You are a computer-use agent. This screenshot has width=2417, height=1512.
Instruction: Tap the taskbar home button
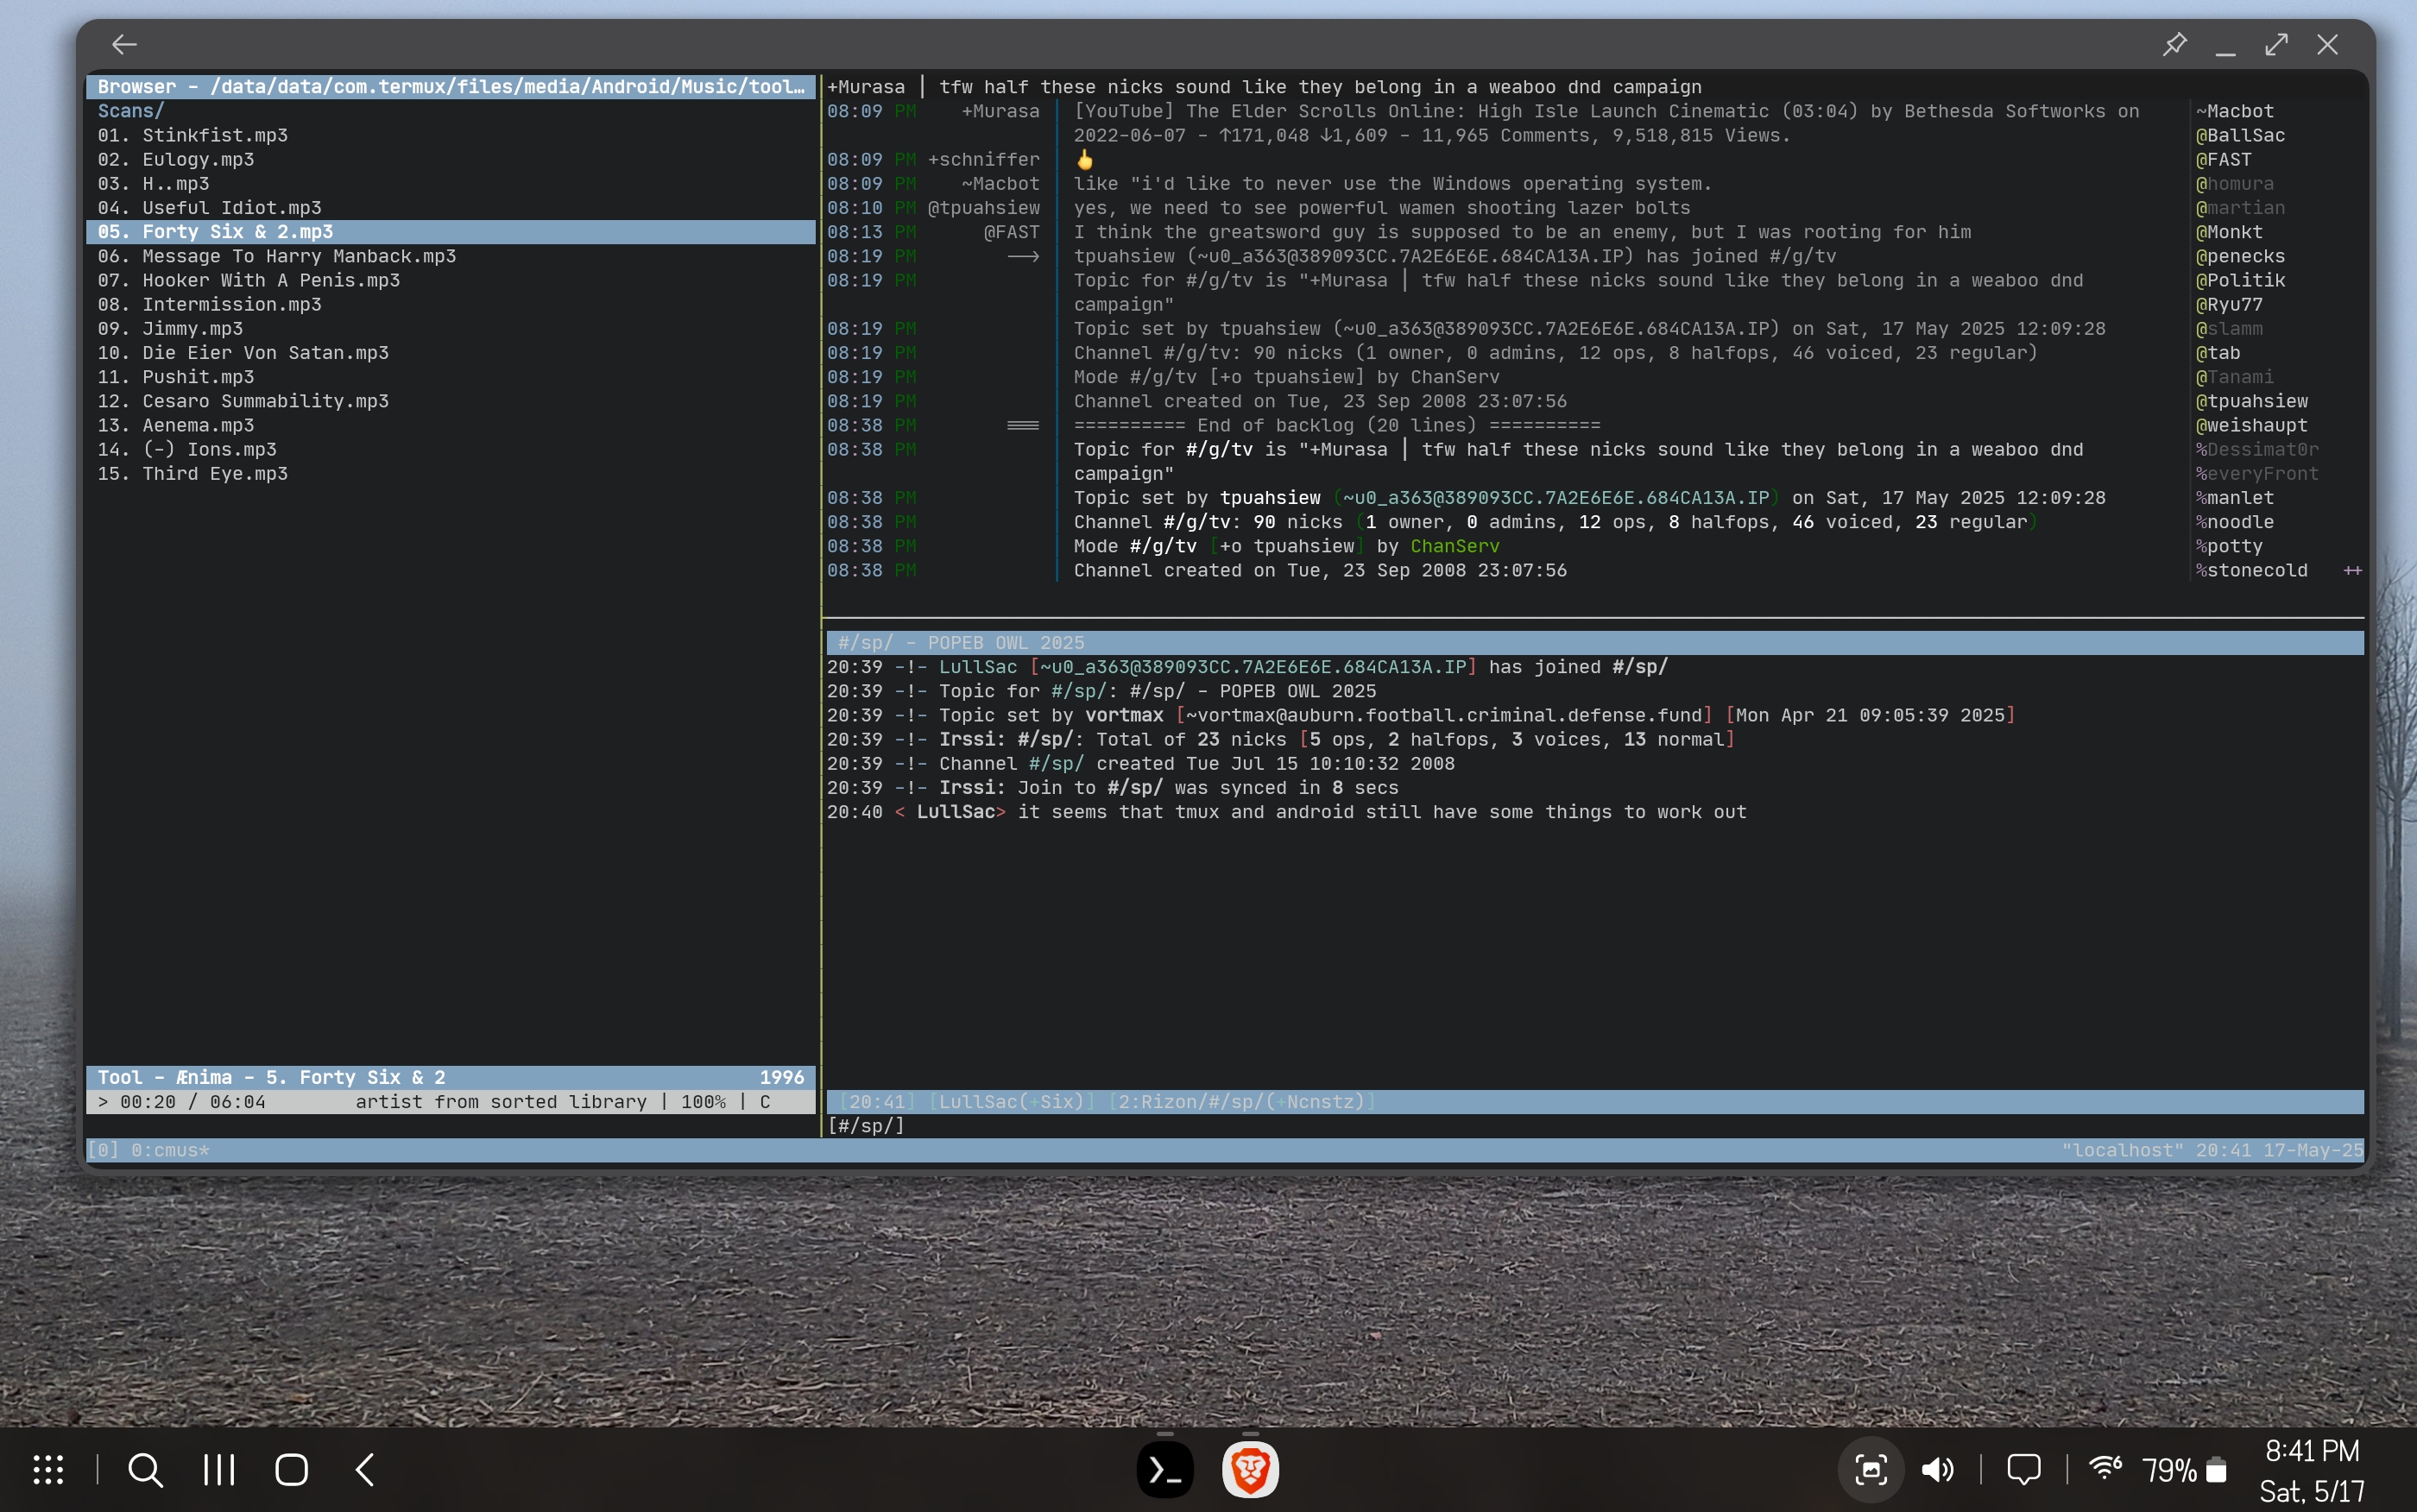(x=291, y=1469)
